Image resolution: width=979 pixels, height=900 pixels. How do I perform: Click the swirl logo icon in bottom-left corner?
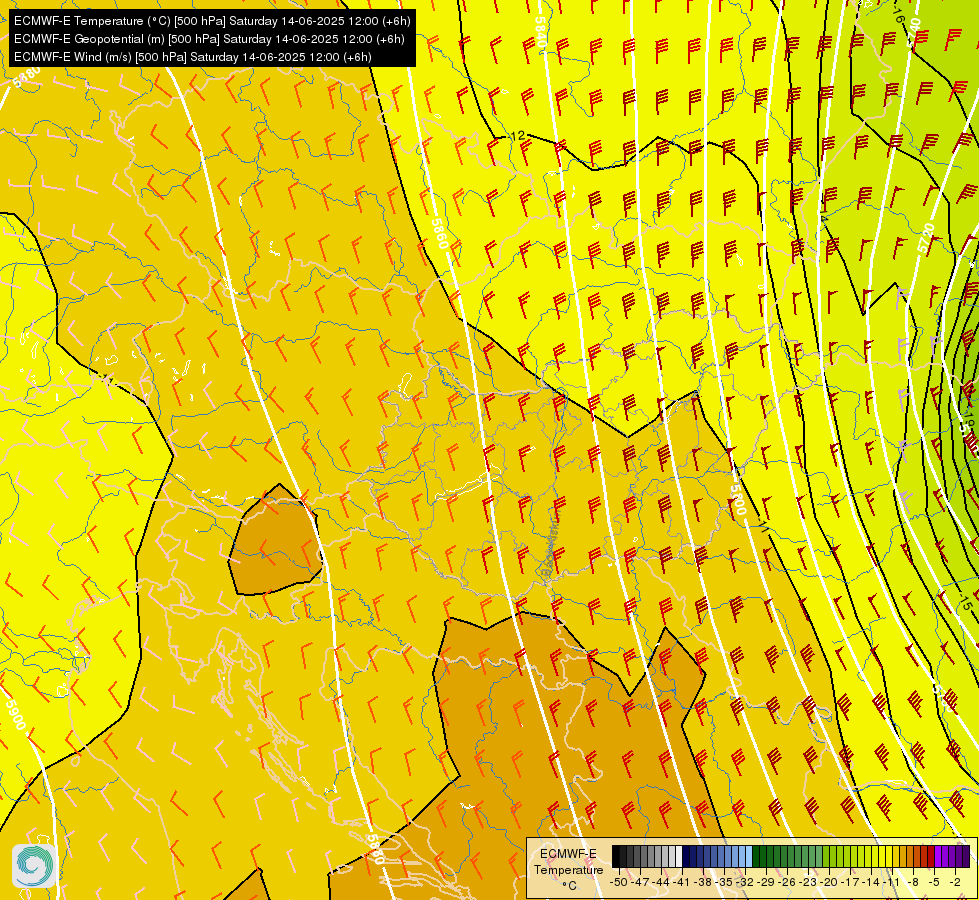[35, 866]
